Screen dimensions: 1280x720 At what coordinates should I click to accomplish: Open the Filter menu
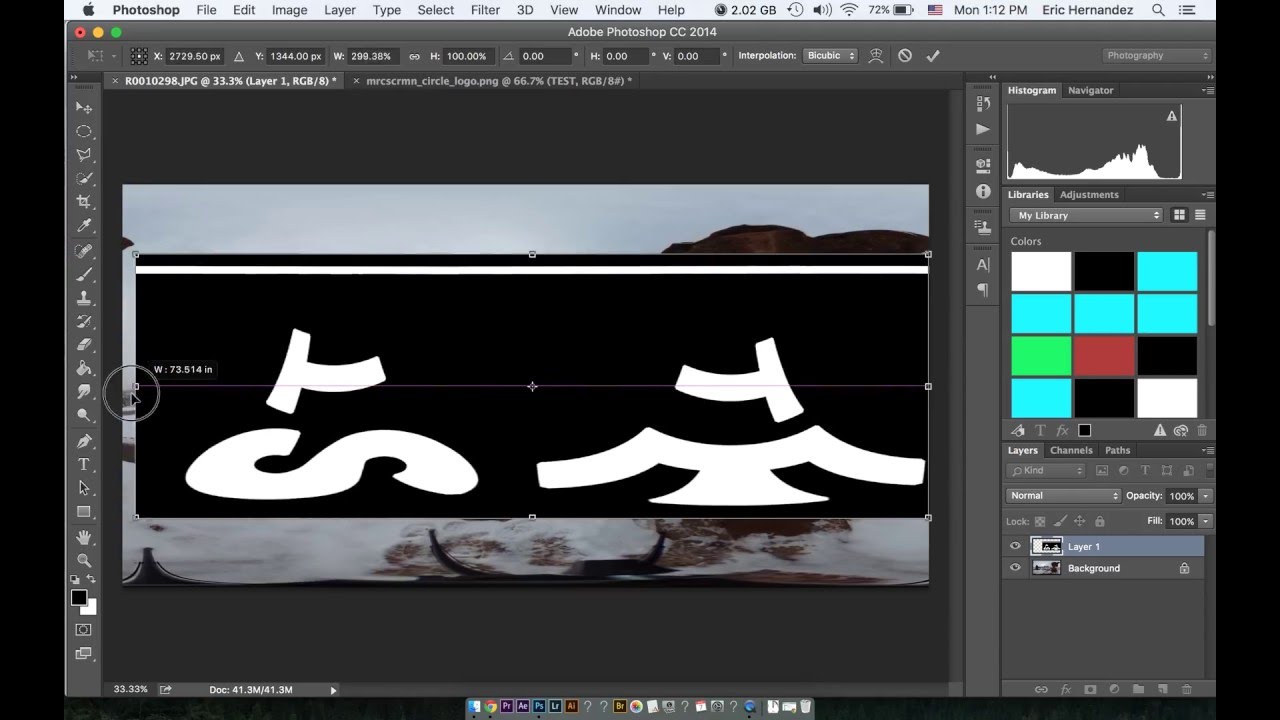point(485,10)
